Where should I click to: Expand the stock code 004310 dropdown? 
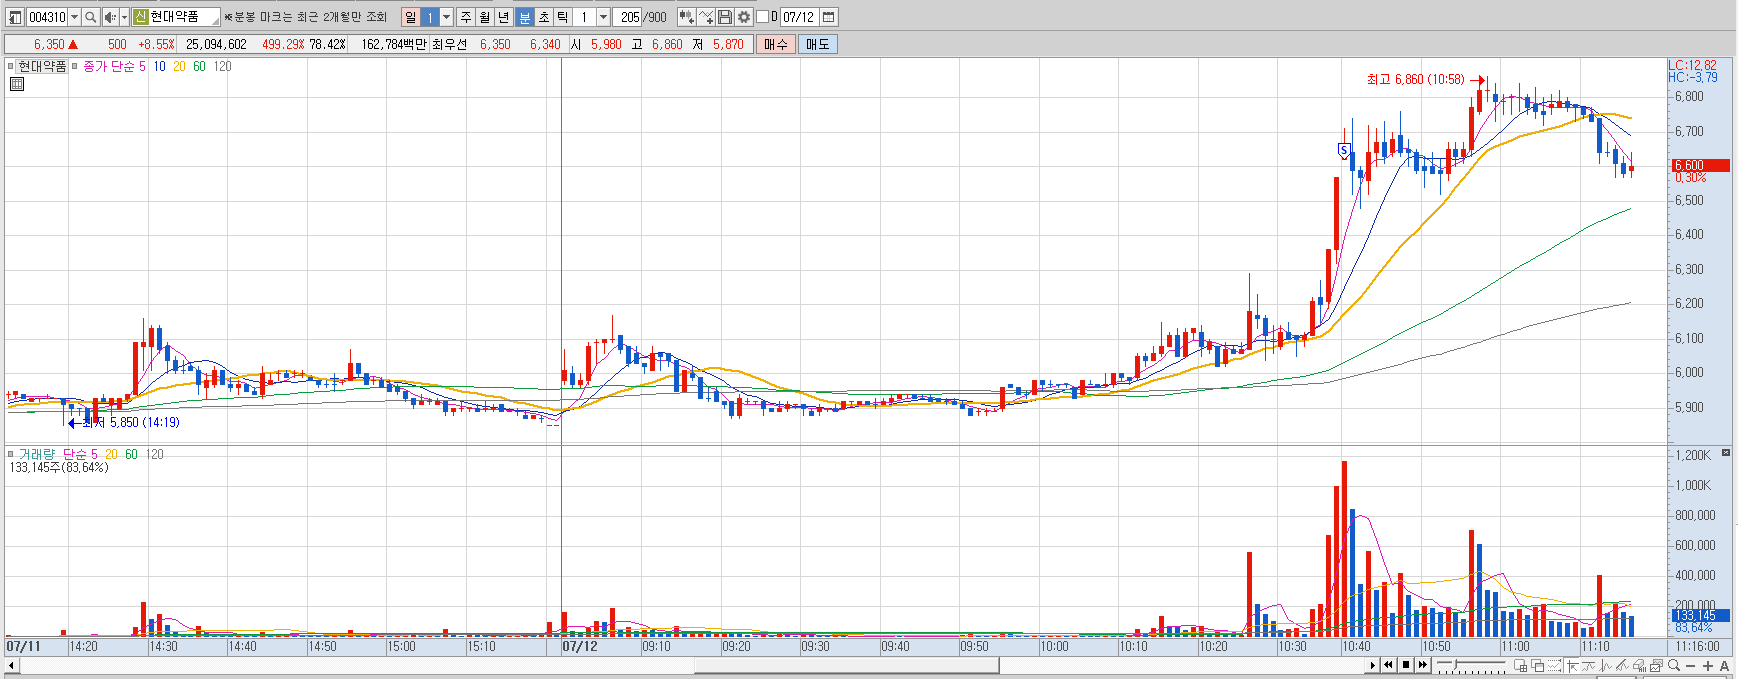coord(74,17)
